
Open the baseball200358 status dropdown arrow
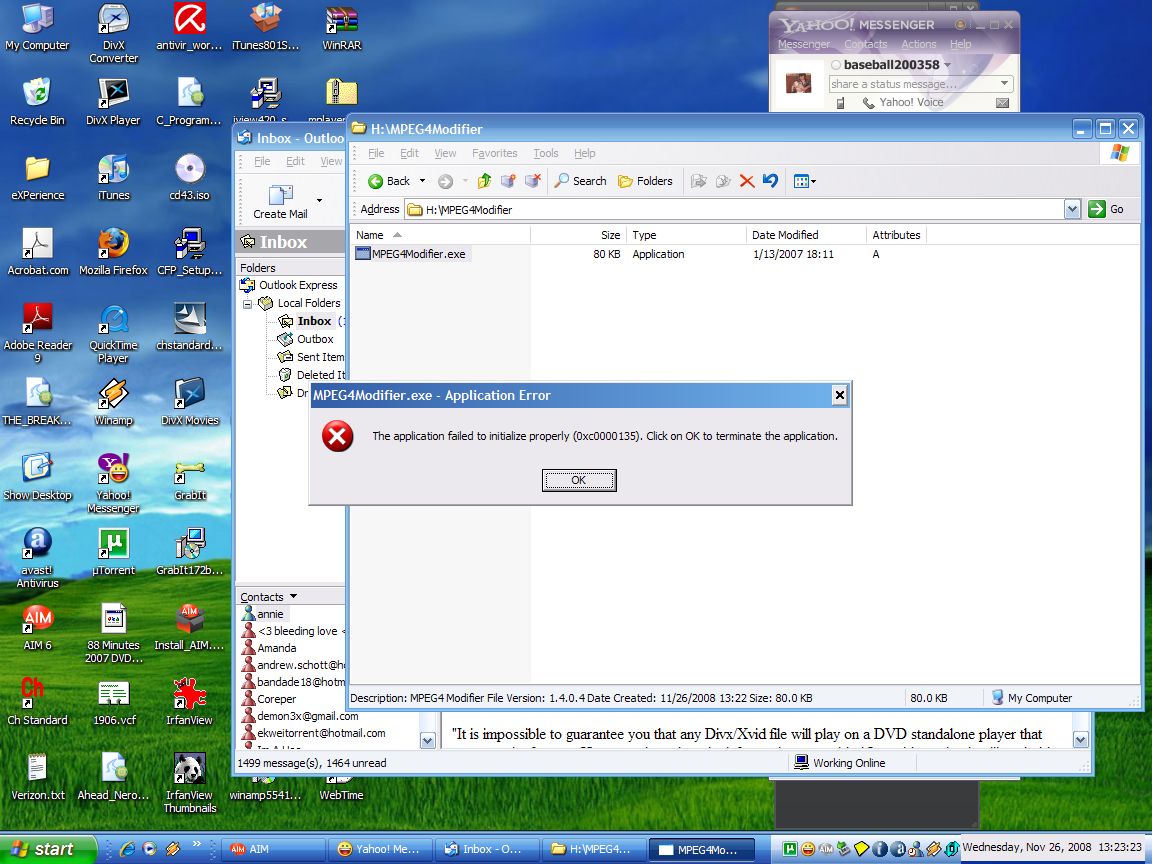click(x=947, y=65)
